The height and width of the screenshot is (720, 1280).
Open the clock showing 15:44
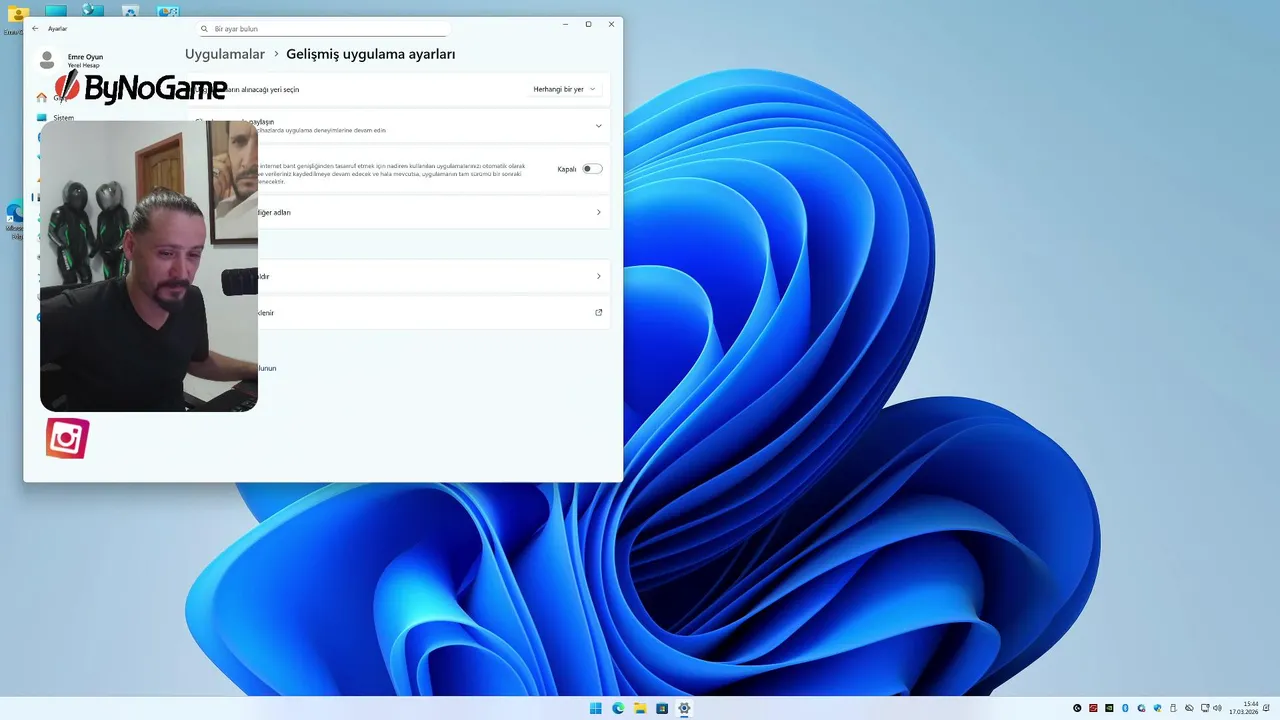(x=1244, y=708)
